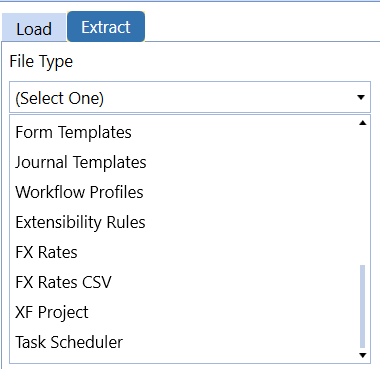Viewport: 380px width, 369px height.
Task: Select the Extract tab
Action: click(x=106, y=27)
